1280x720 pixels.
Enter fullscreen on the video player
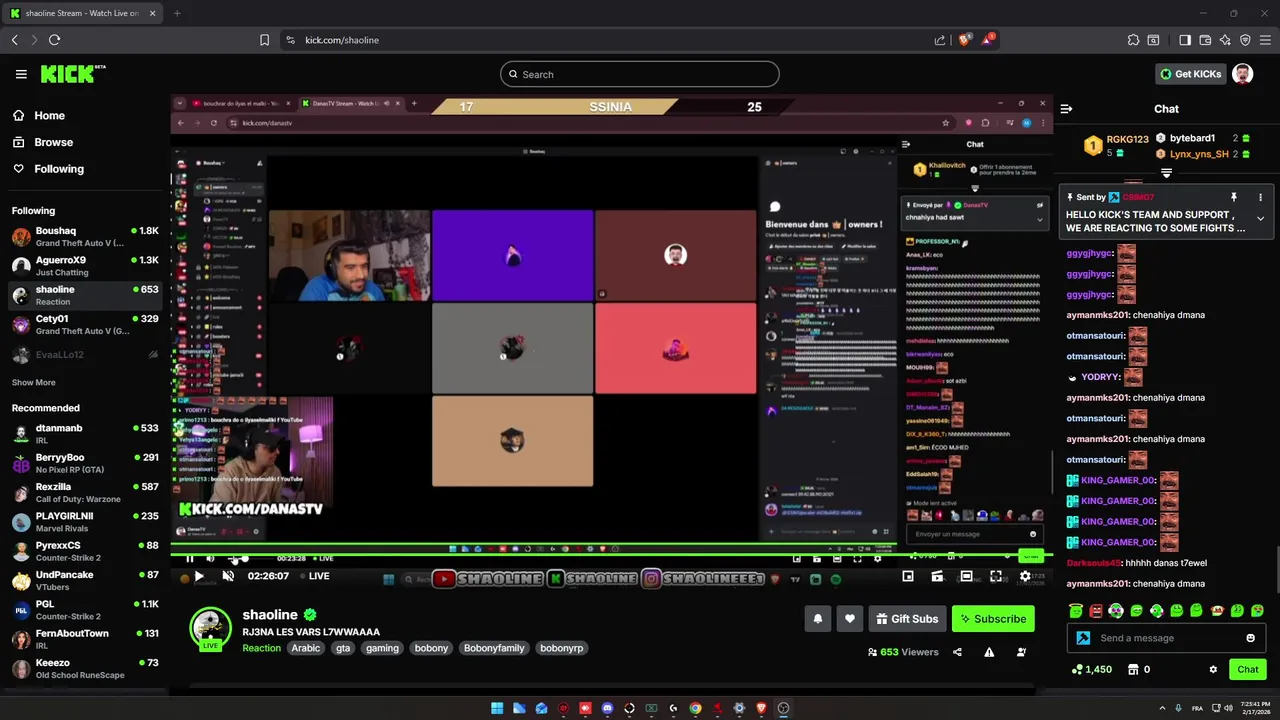point(996,576)
